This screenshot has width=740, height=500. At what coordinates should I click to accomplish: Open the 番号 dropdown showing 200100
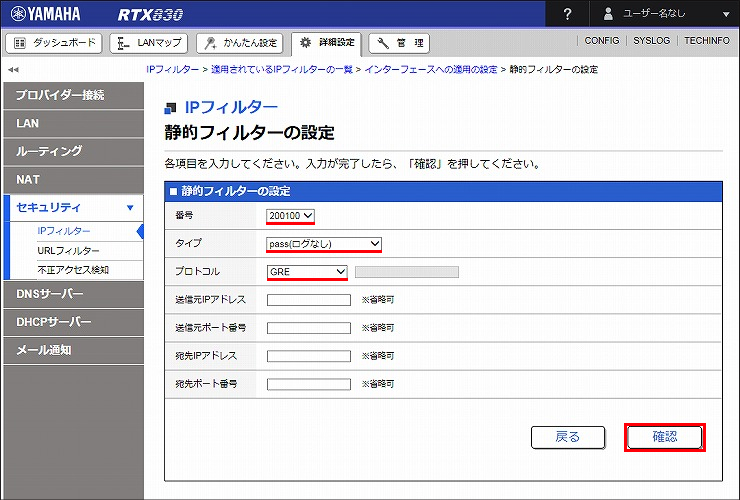pos(290,216)
